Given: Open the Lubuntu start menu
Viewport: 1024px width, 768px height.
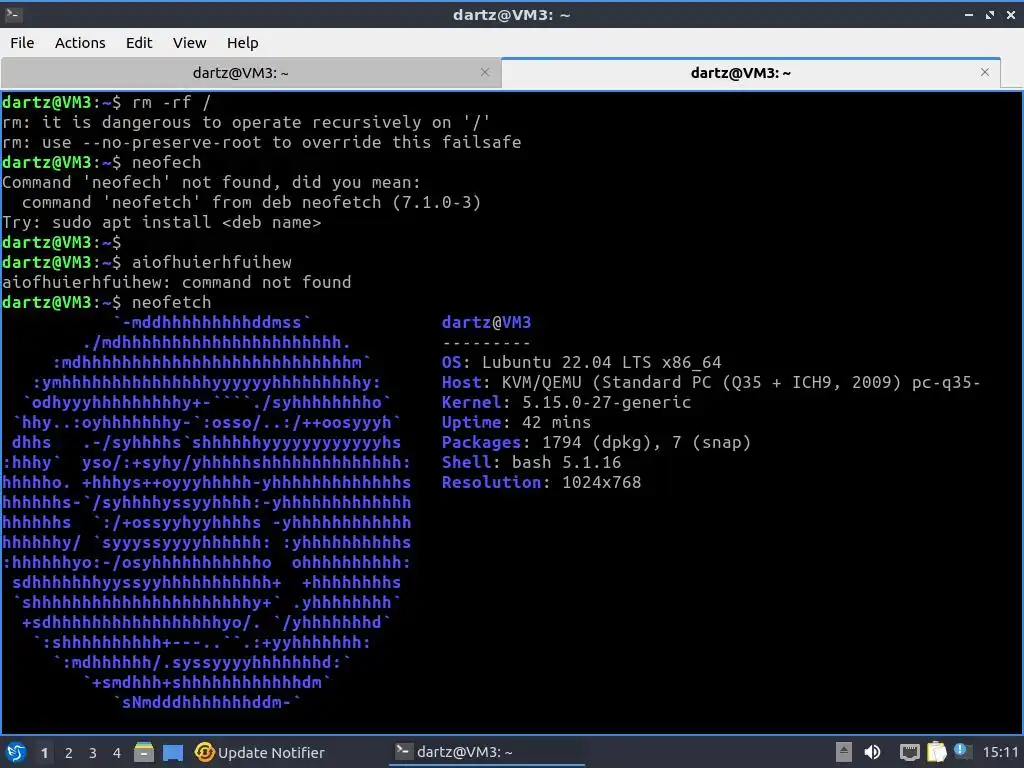Looking at the screenshot, I should click(16, 752).
